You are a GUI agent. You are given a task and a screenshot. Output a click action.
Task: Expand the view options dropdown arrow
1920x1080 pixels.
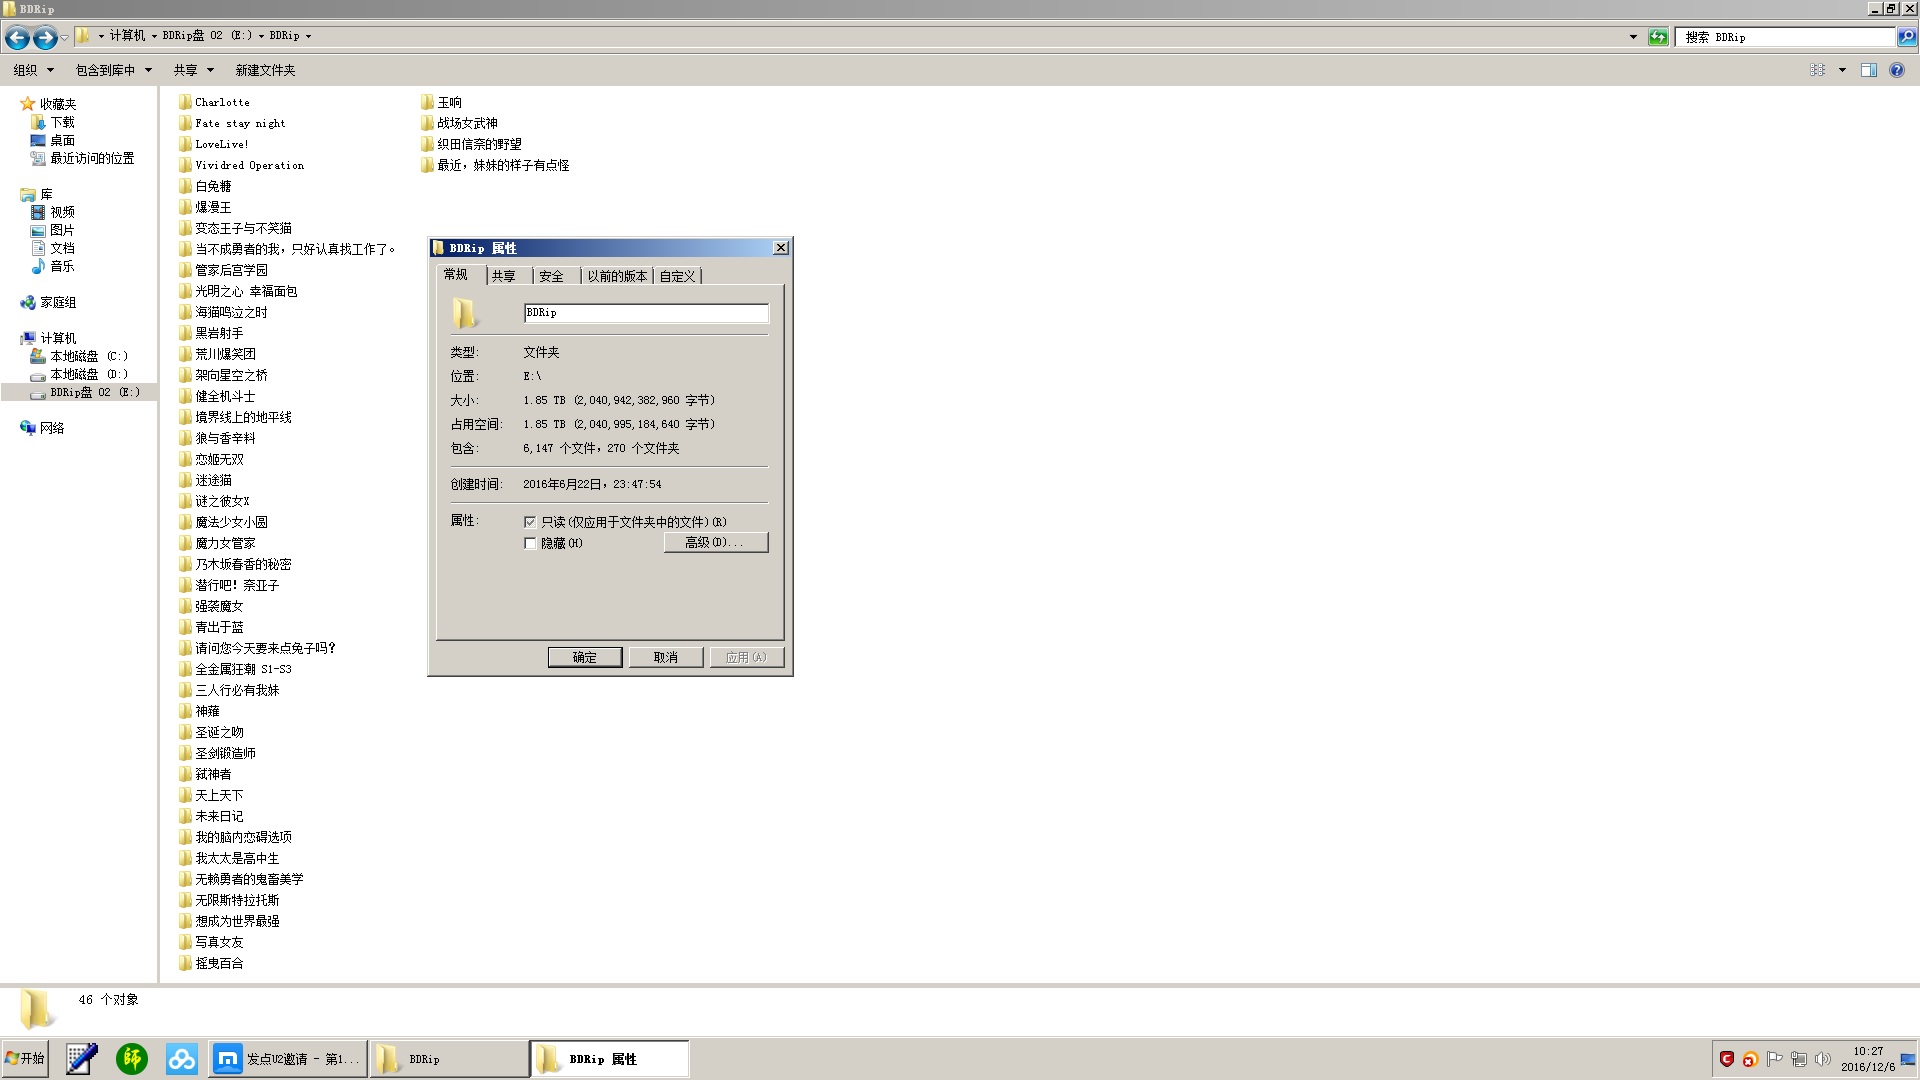[x=1842, y=70]
